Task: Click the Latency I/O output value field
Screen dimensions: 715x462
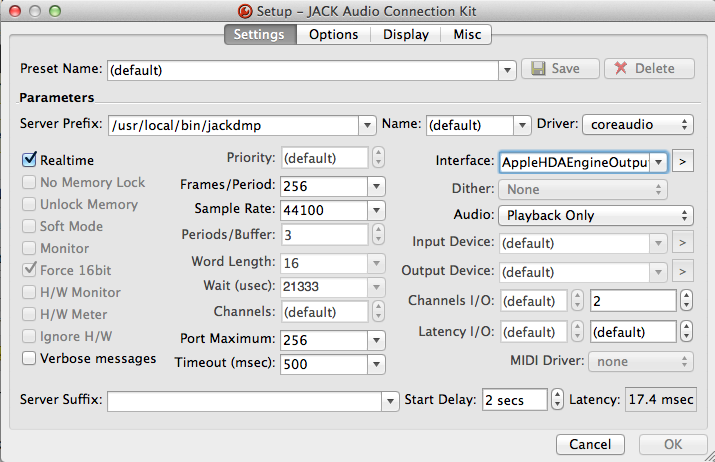Action: (x=633, y=332)
